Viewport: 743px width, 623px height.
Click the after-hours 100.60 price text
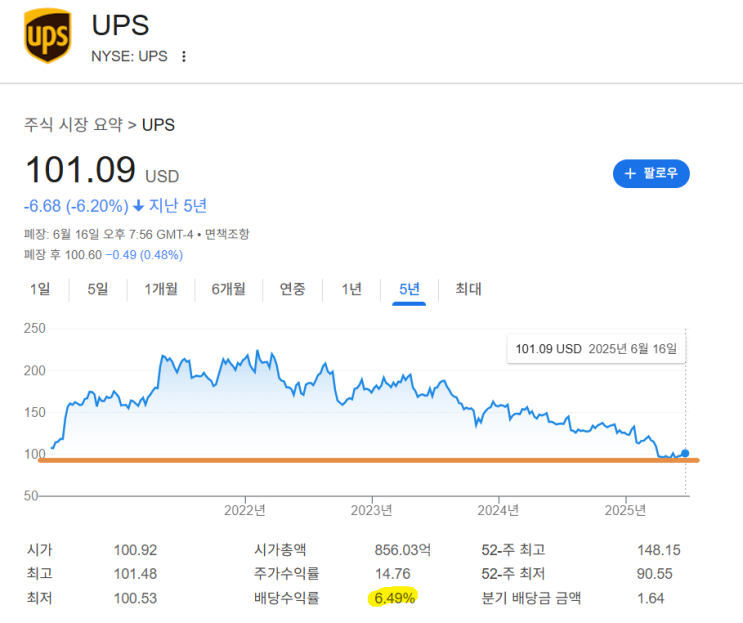(x=83, y=255)
